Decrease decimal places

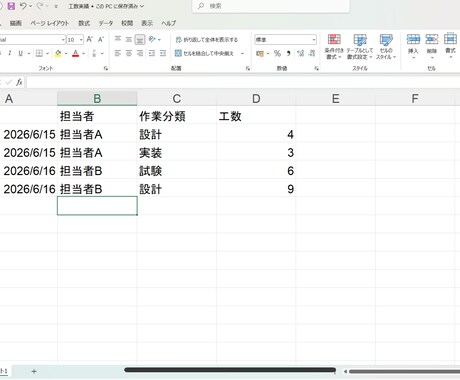(312, 53)
